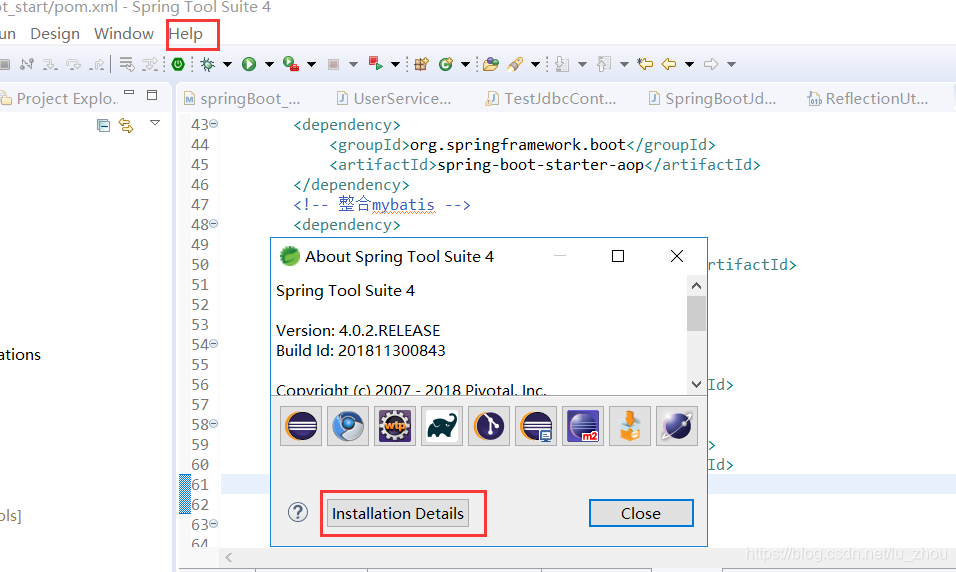Click the Spring Boot Dashboard power icon
This screenshot has width=956, height=572.
[178, 64]
